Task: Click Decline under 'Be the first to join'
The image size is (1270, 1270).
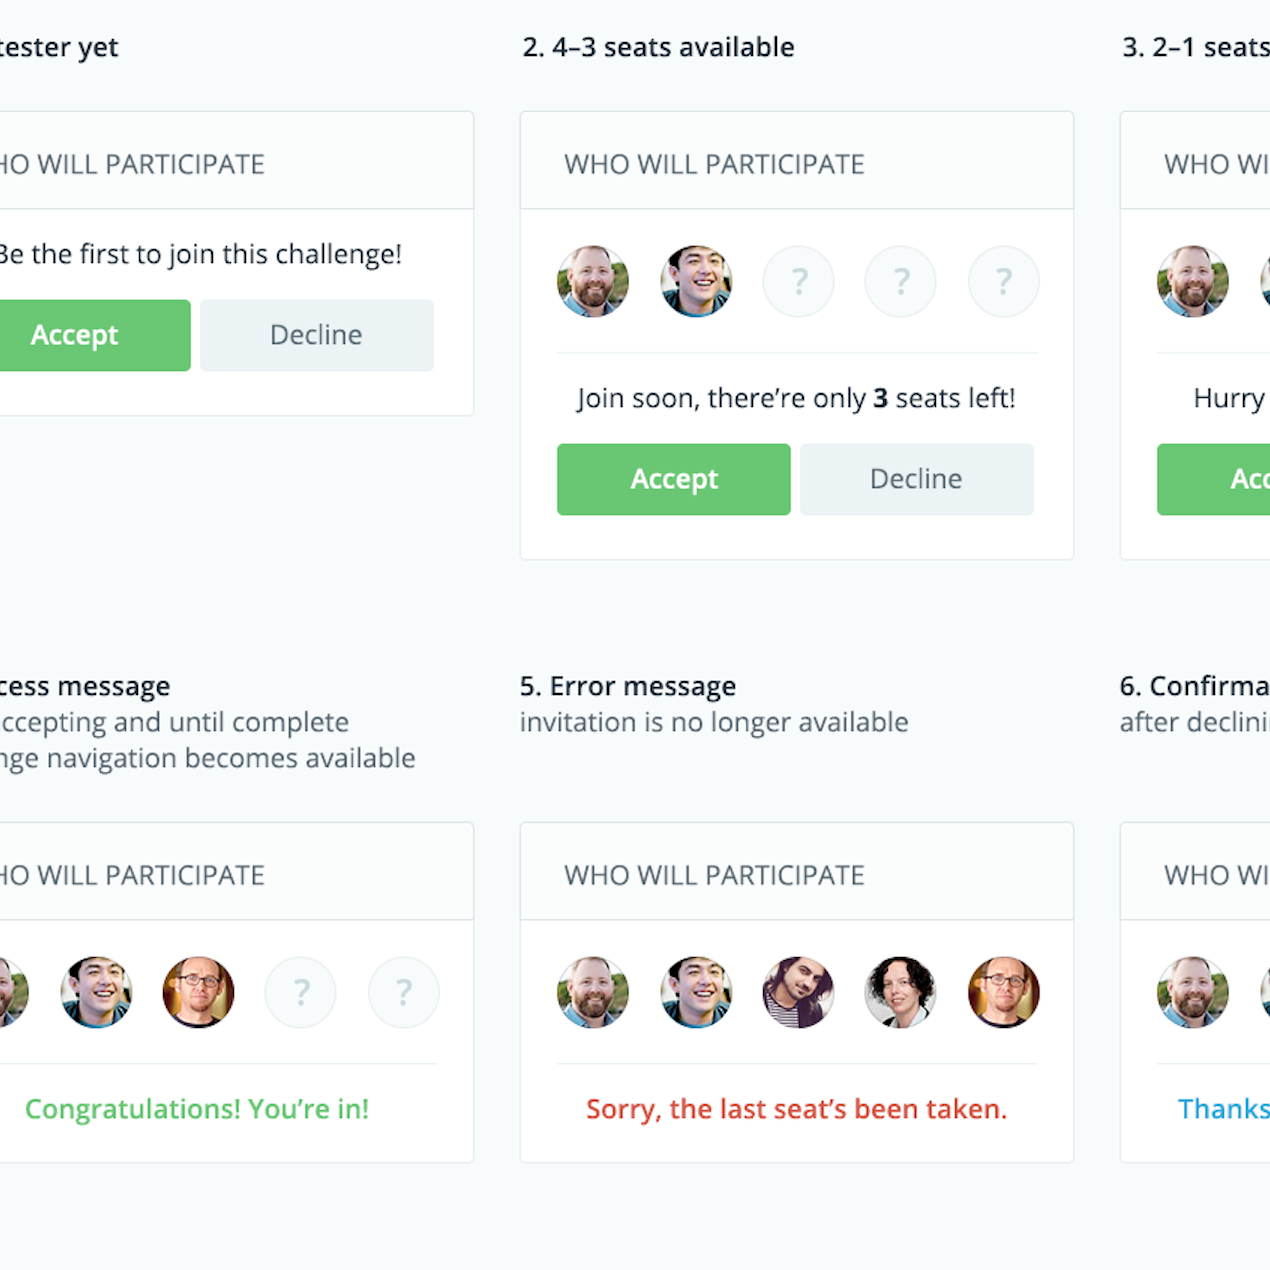Action: click(x=316, y=335)
